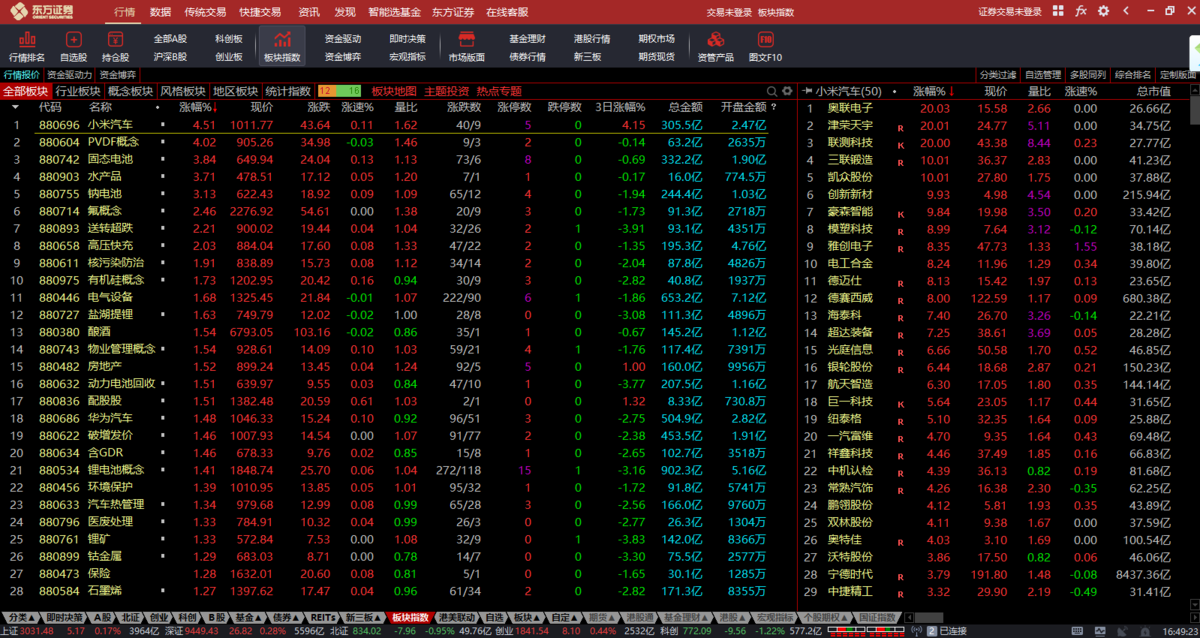Expand the 债券 bottom tab dropdown

(x=296, y=618)
